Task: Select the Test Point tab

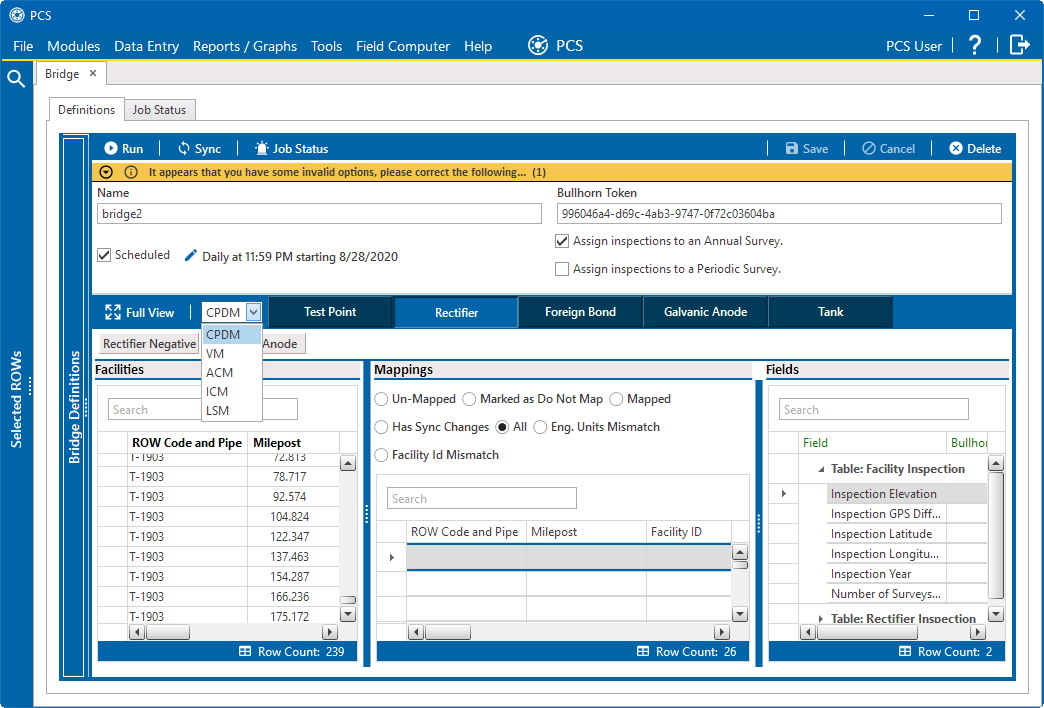Action: (330, 312)
